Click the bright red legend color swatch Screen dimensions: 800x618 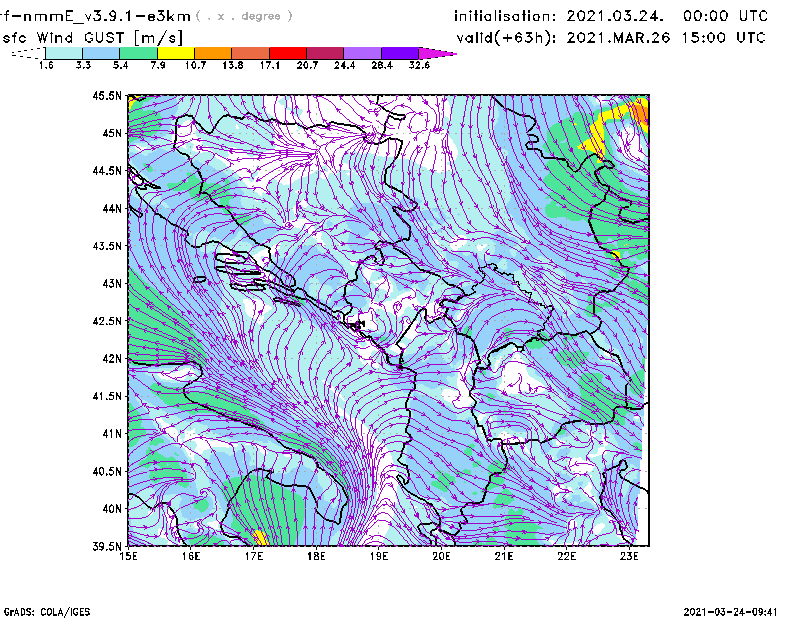click(288, 53)
